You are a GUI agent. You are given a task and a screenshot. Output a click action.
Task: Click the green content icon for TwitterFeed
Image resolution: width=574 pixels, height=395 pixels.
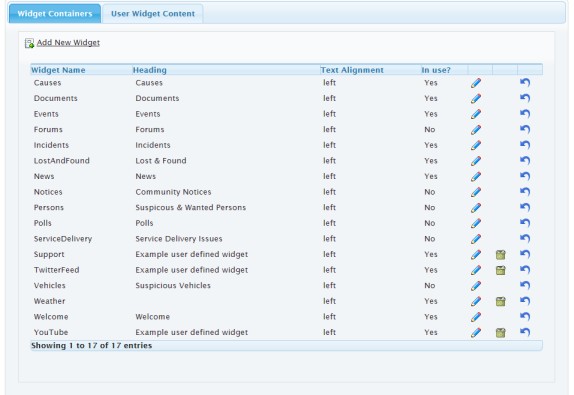(x=500, y=271)
